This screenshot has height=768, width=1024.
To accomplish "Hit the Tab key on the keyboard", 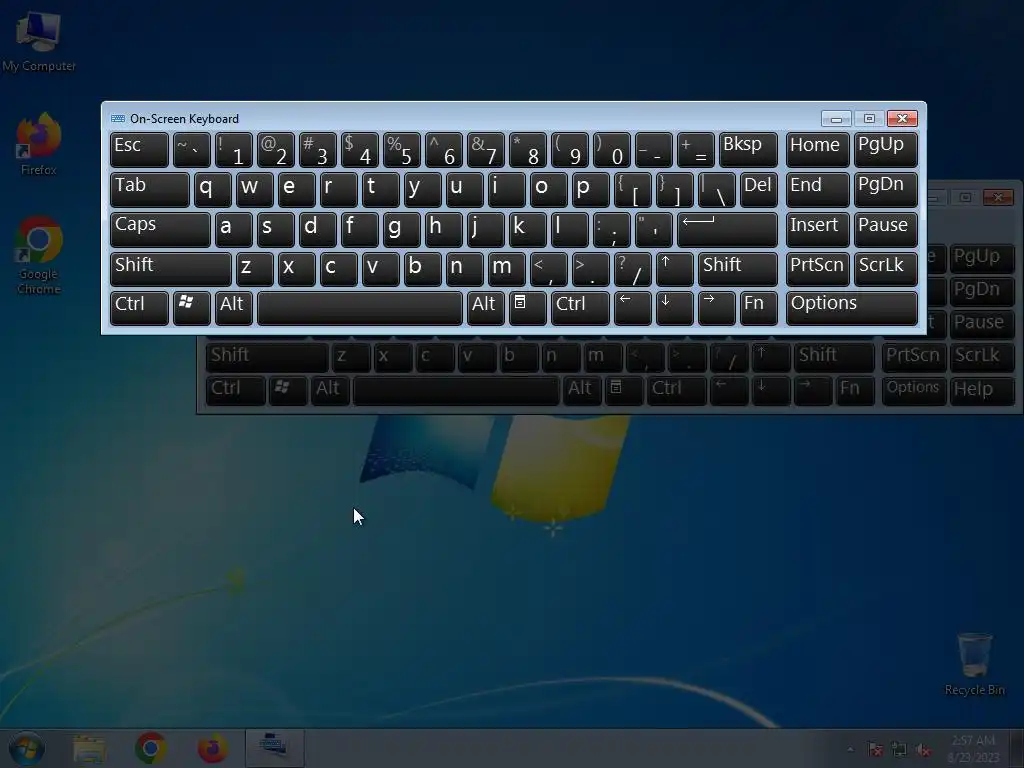I will [x=150, y=189].
